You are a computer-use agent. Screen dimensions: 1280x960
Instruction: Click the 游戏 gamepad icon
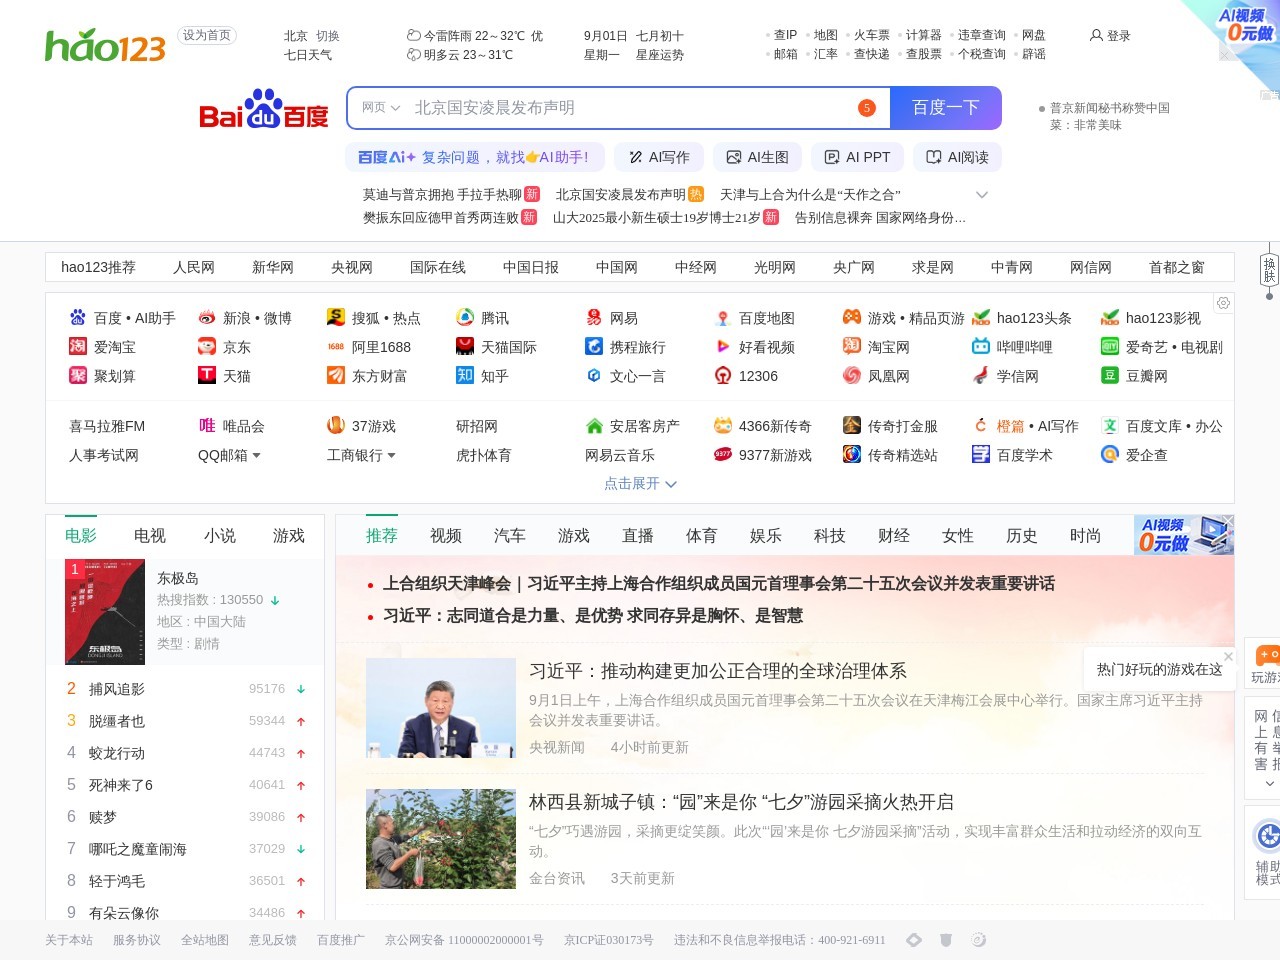[852, 317]
